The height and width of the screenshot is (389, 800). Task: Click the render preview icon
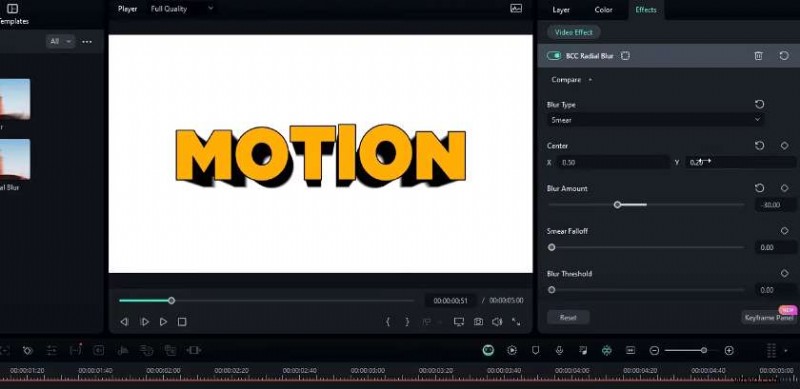point(512,350)
